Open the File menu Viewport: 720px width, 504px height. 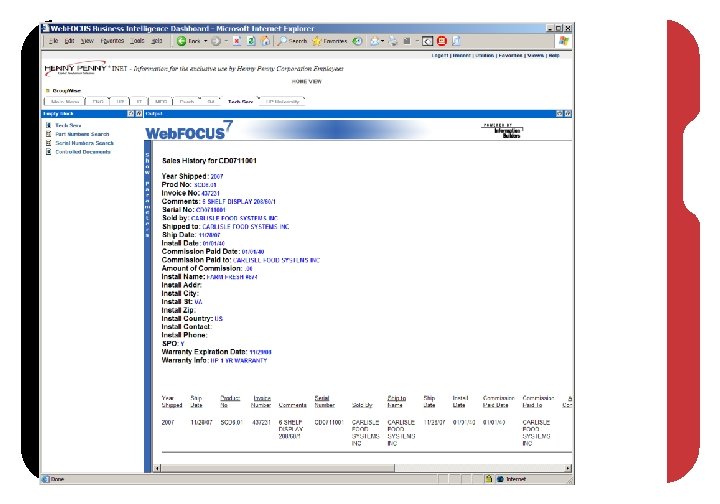[x=54, y=41]
